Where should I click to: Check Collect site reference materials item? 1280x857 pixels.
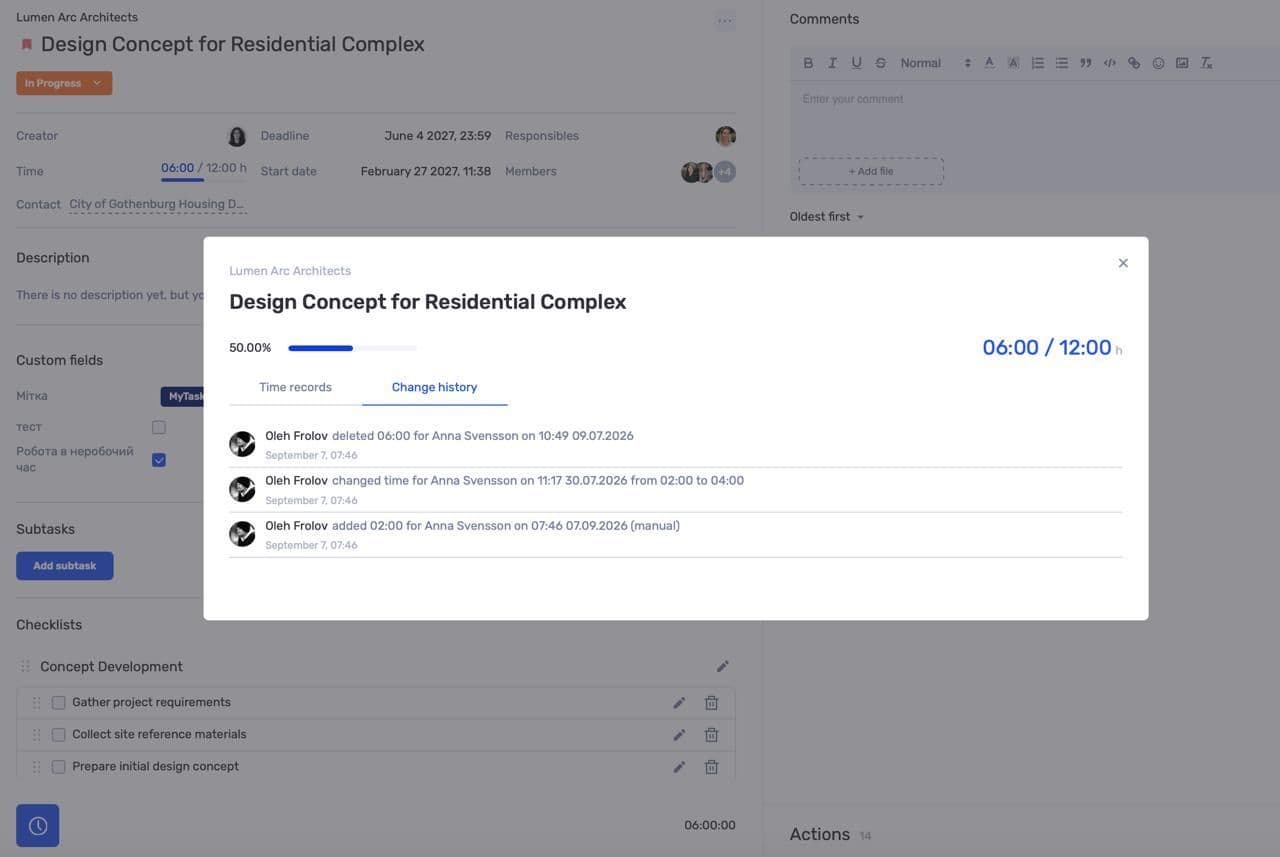point(59,735)
